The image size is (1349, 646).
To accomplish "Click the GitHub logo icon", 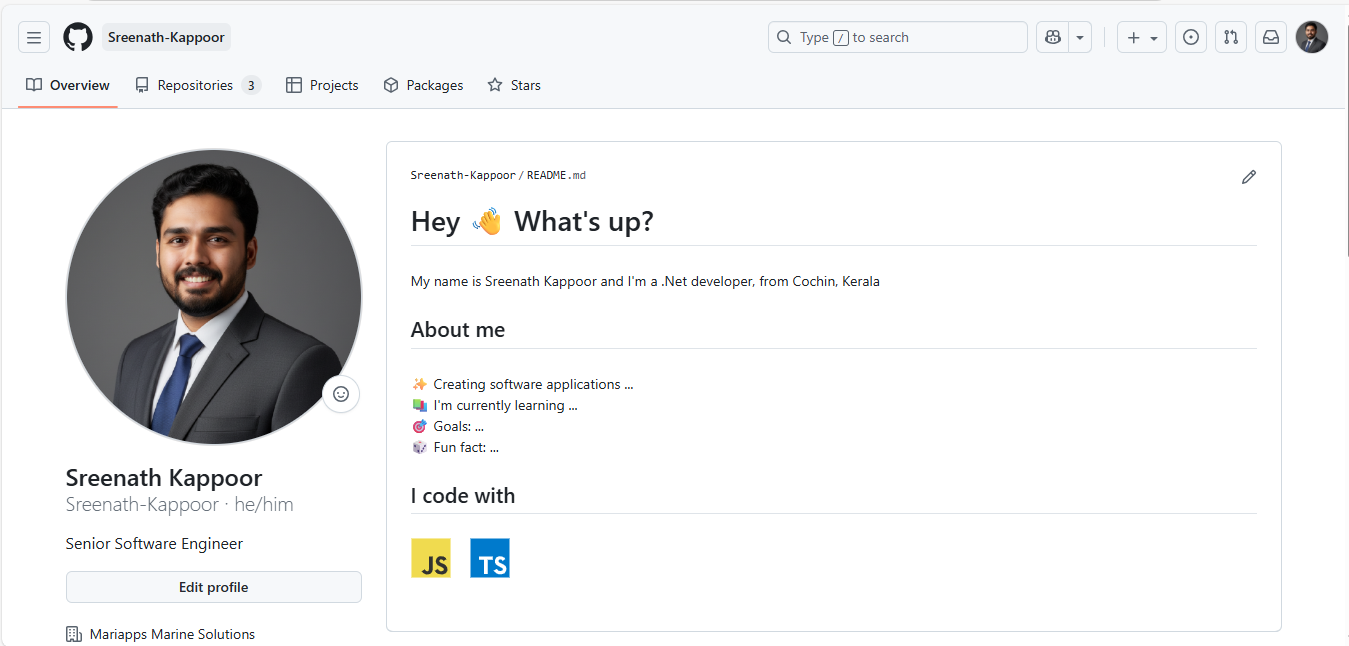I will 78,38.
